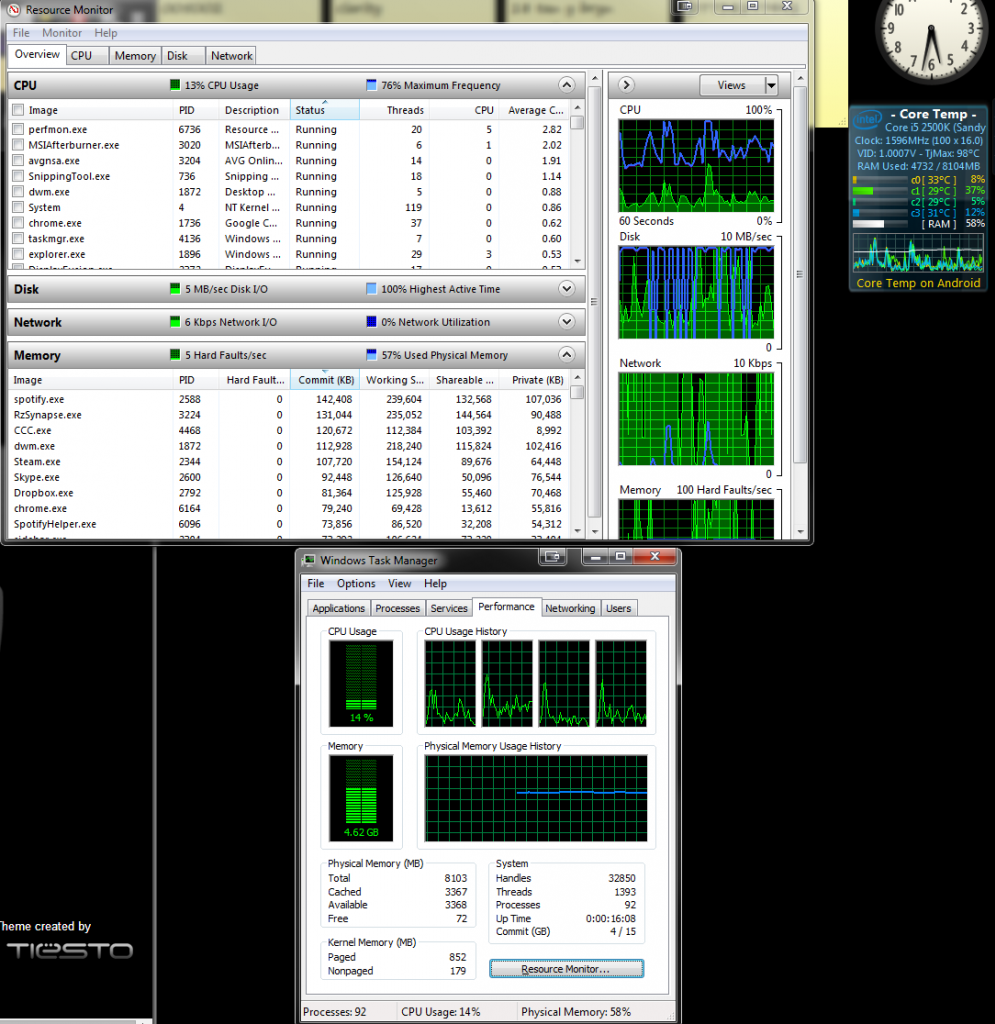Click the Intel logo in Core Temp gadget
This screenshot has width=995, height=1024.
(x=868, y=120)
